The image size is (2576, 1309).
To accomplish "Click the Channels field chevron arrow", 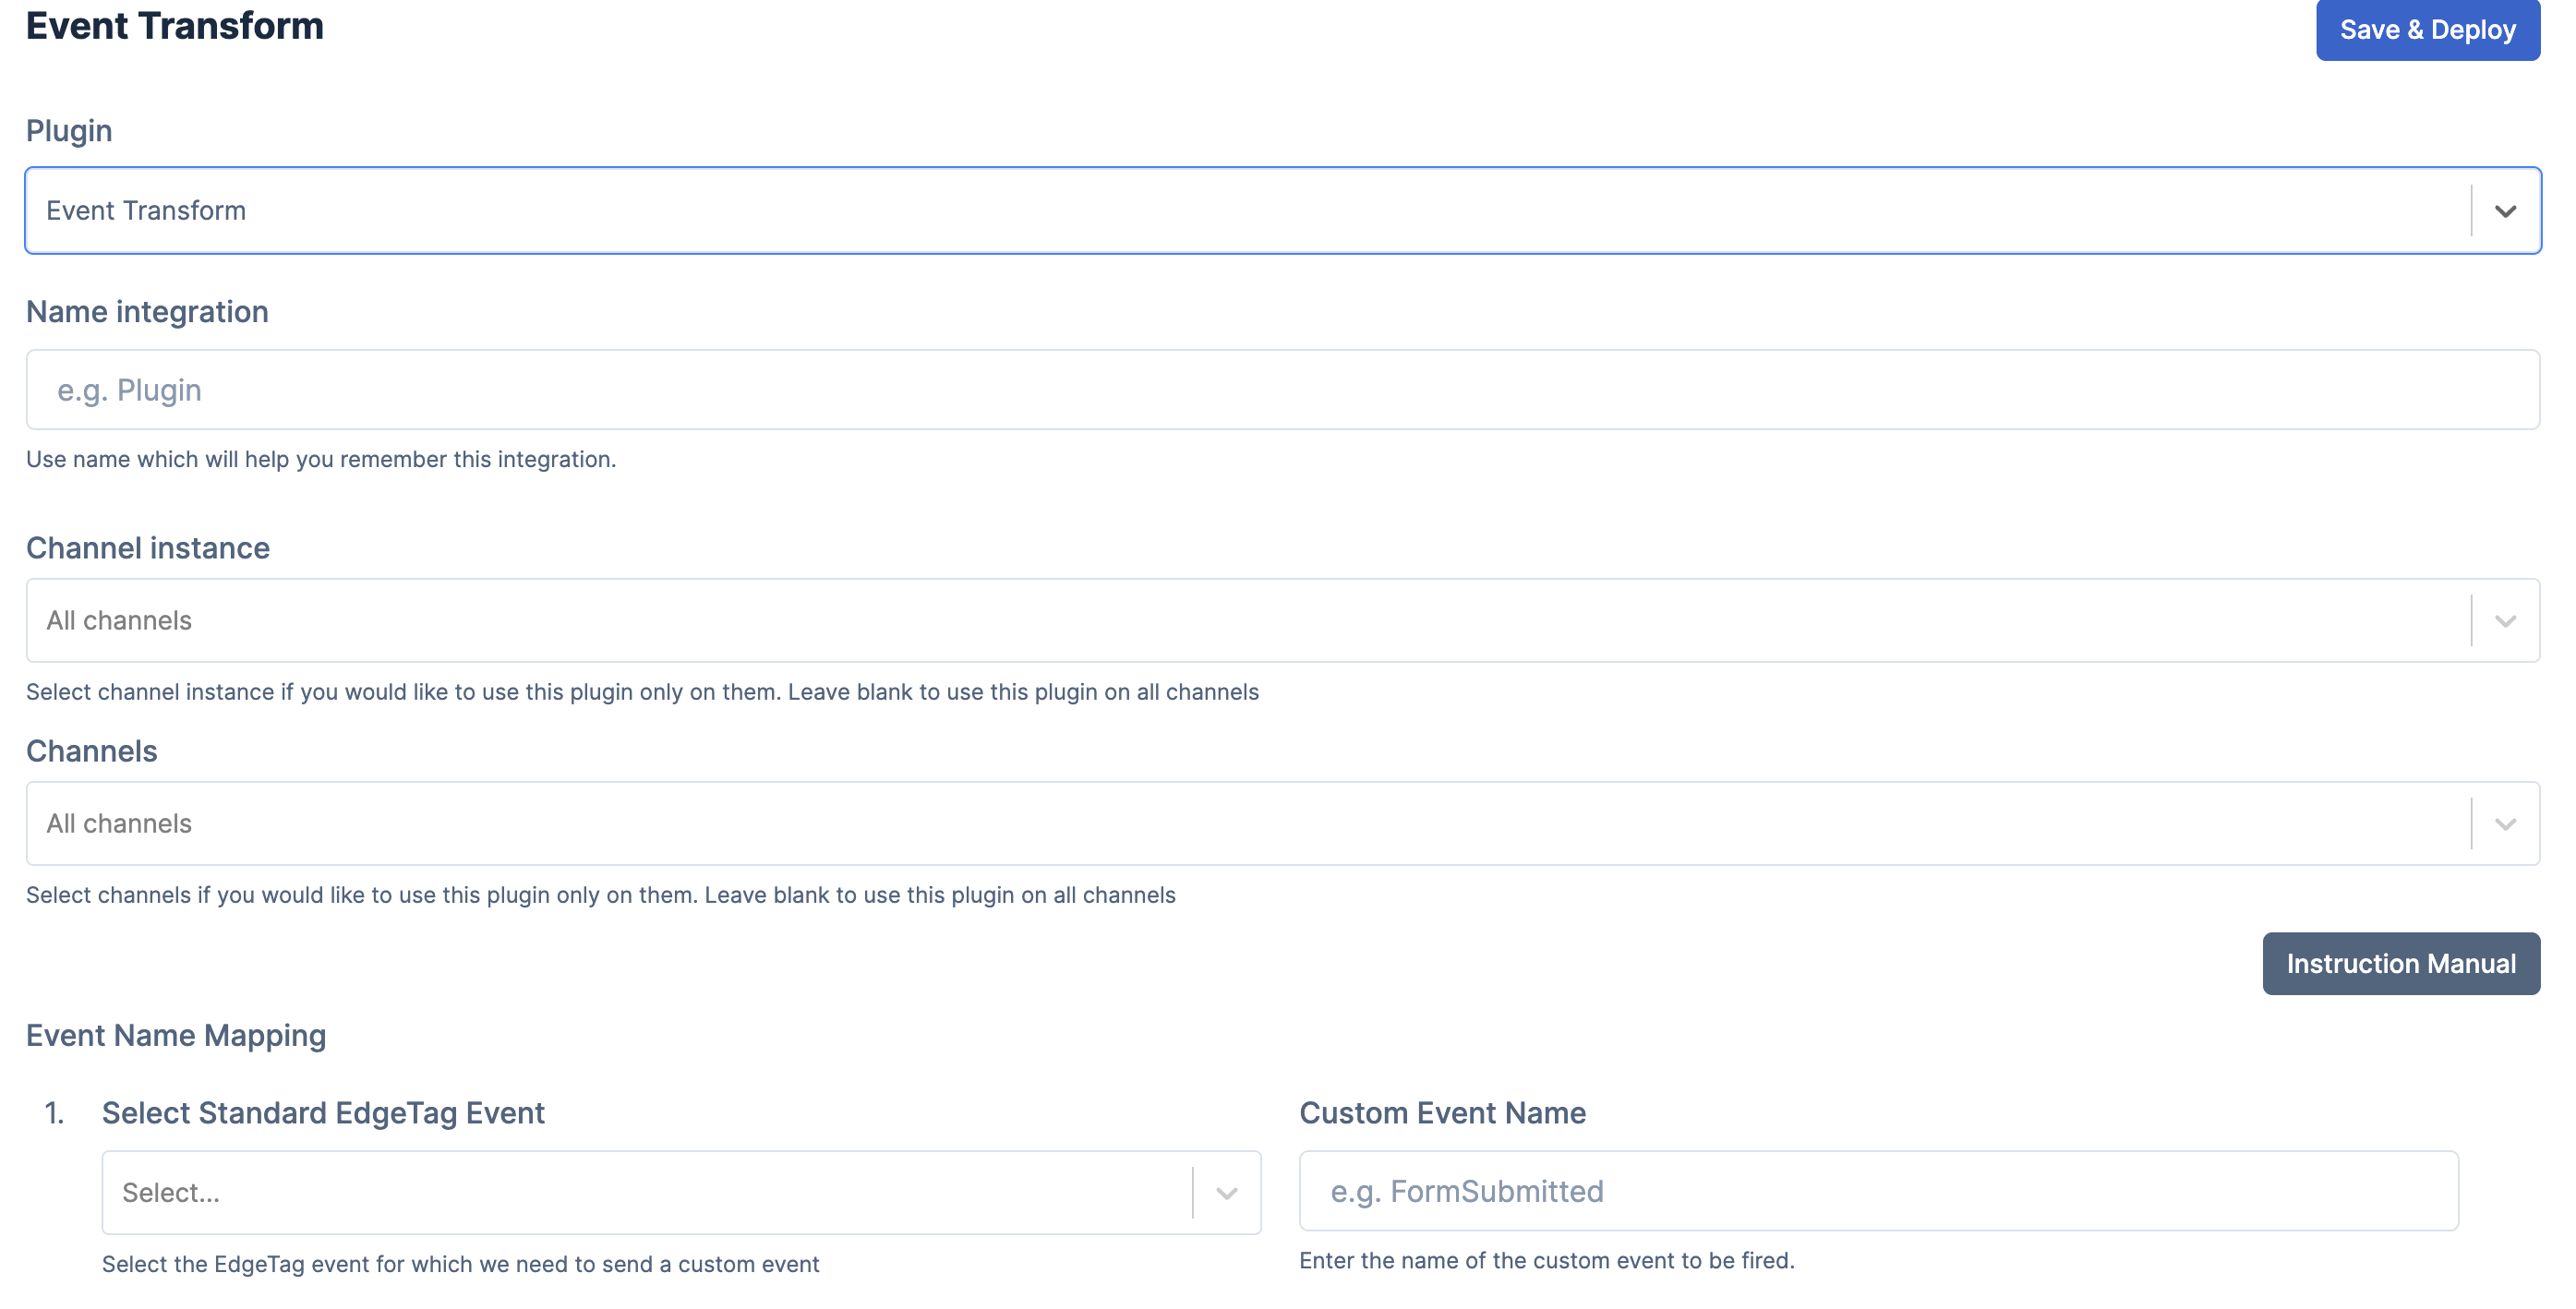I will pyautogui.click(x=2505, y=824).
